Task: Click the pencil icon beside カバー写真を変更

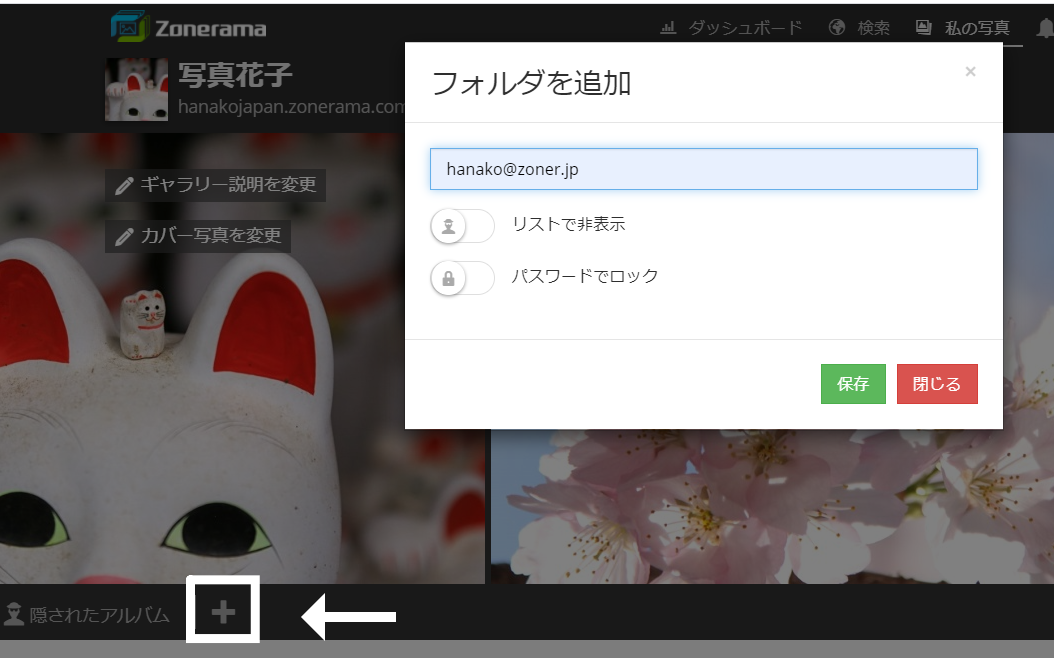Action: [124, 237]
